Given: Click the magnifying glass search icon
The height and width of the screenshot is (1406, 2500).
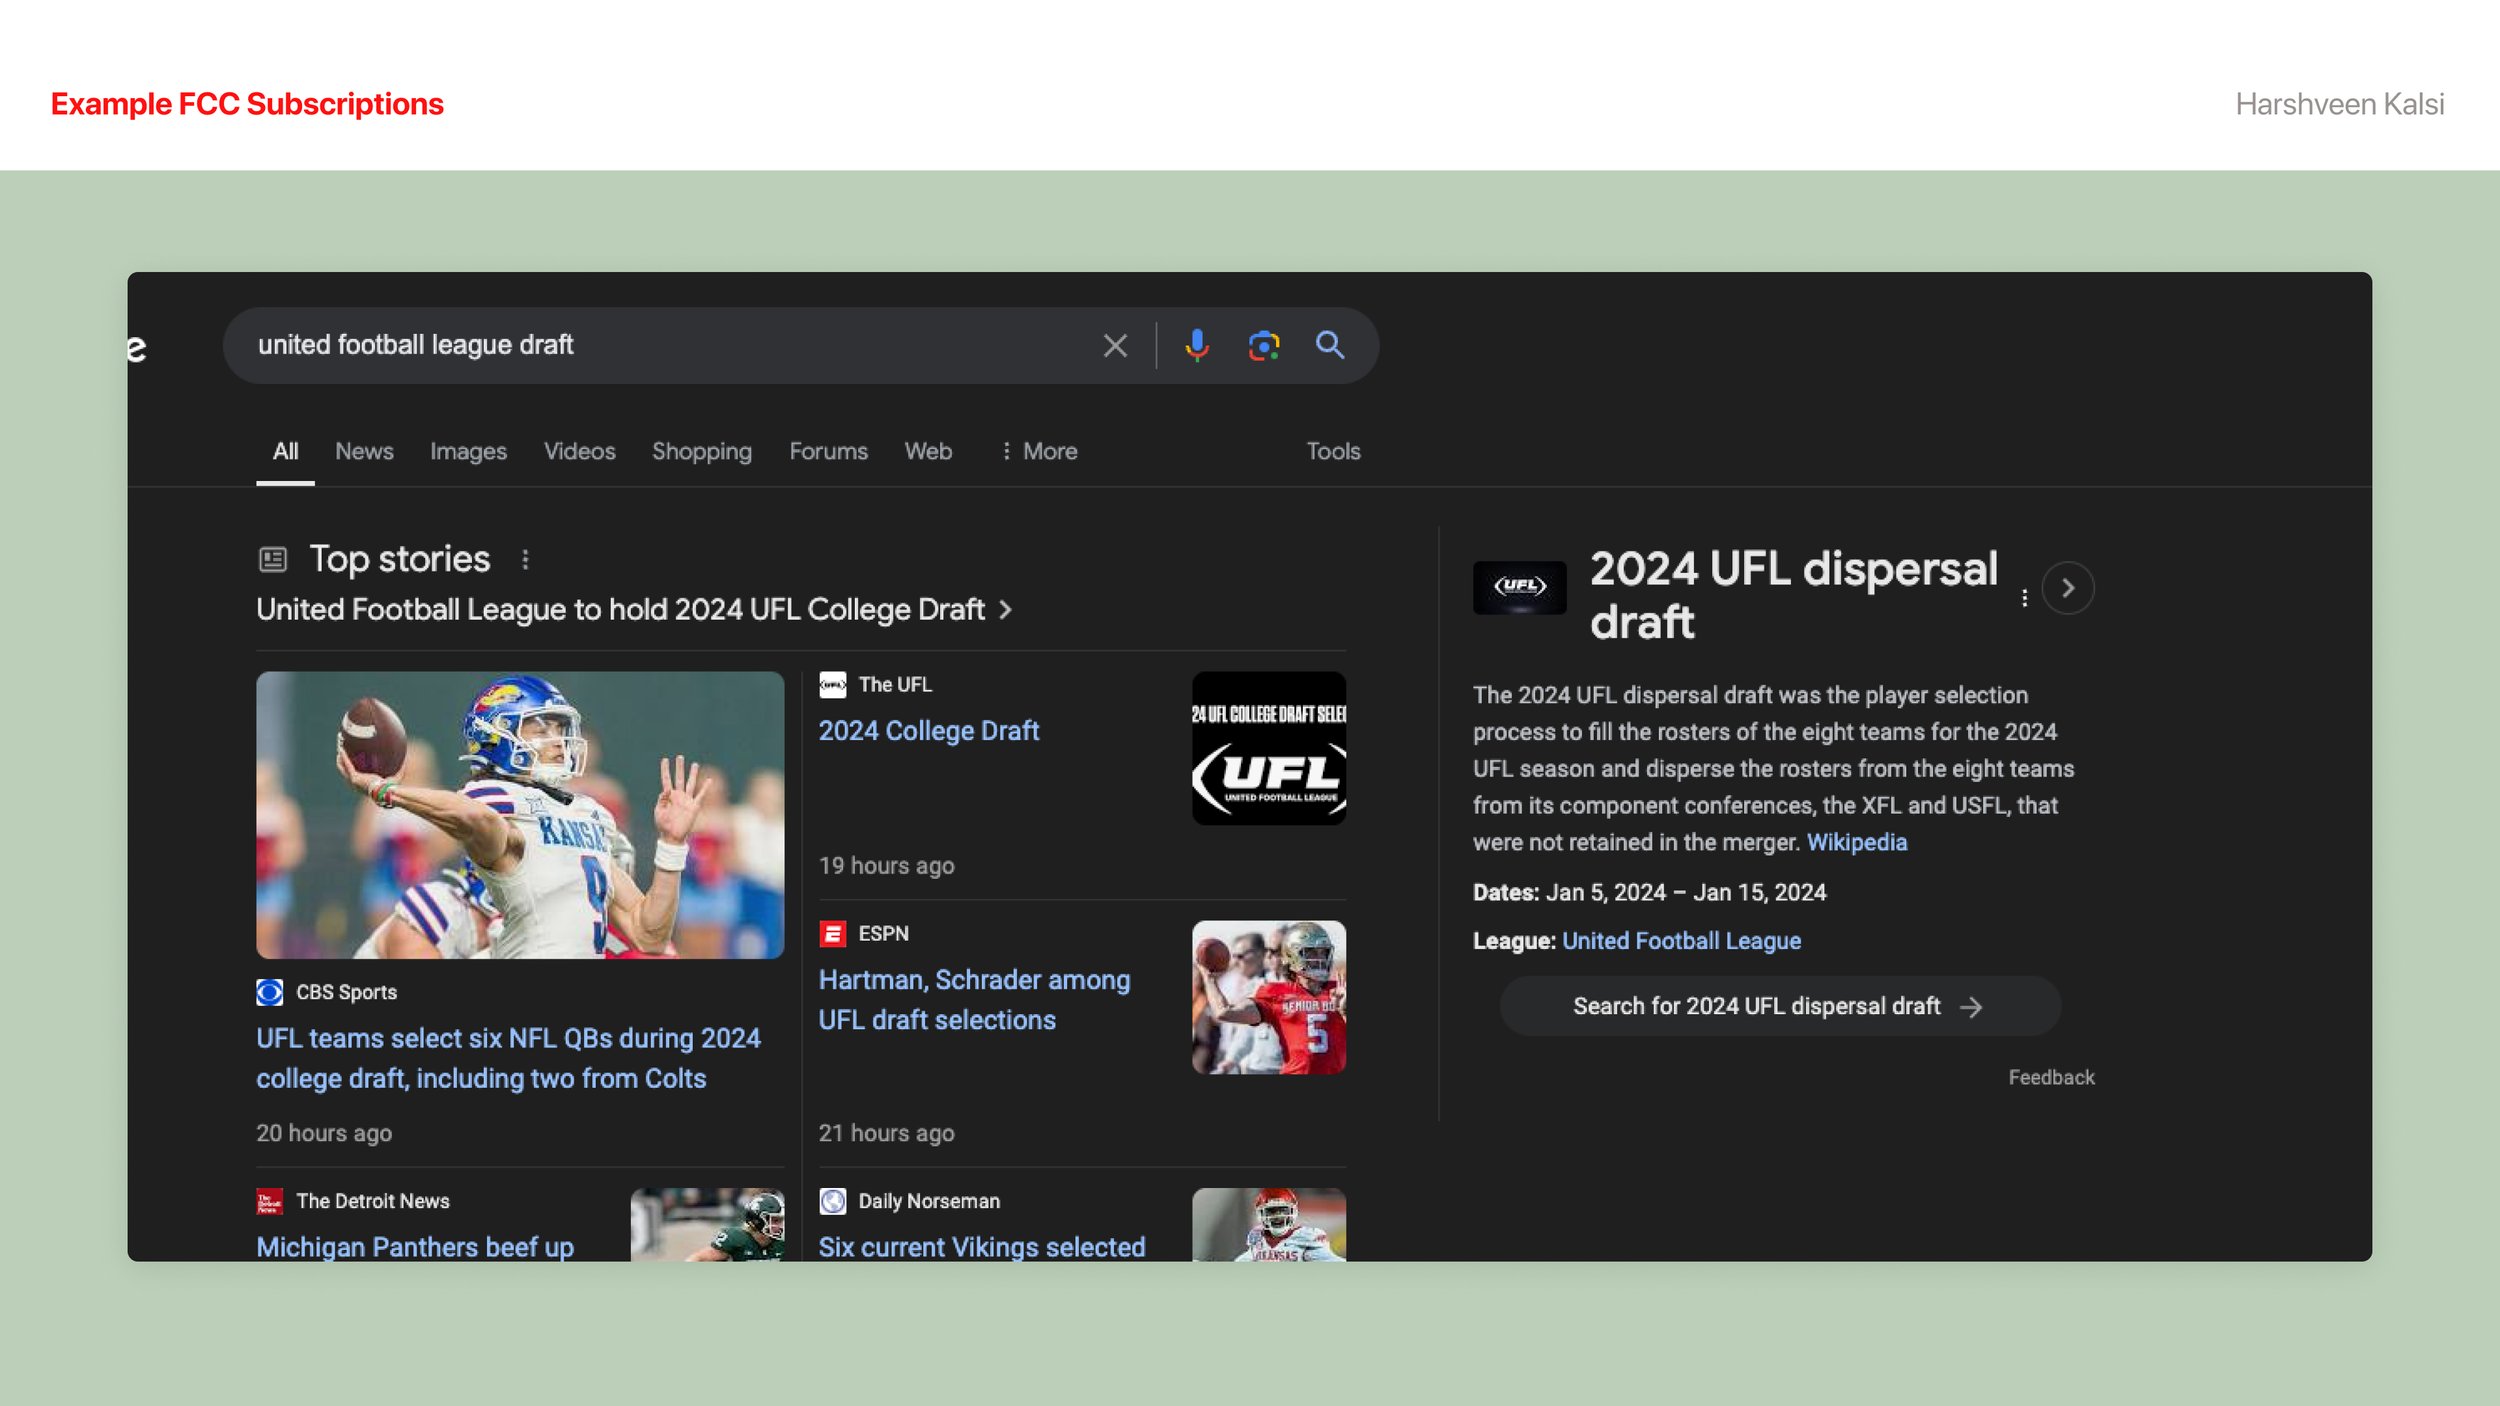Looking at the screenshot, I should 1330,345.
